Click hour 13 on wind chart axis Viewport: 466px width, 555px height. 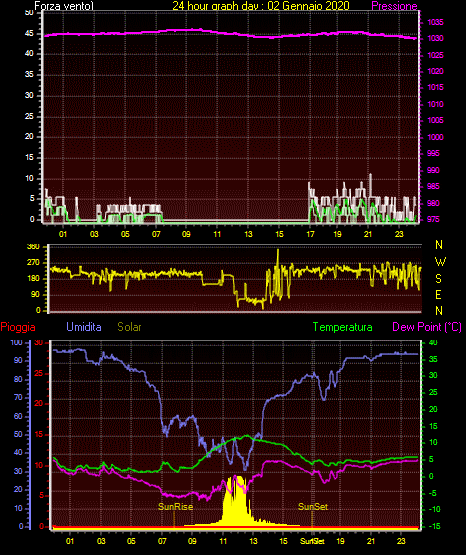[x=248, y=234]
